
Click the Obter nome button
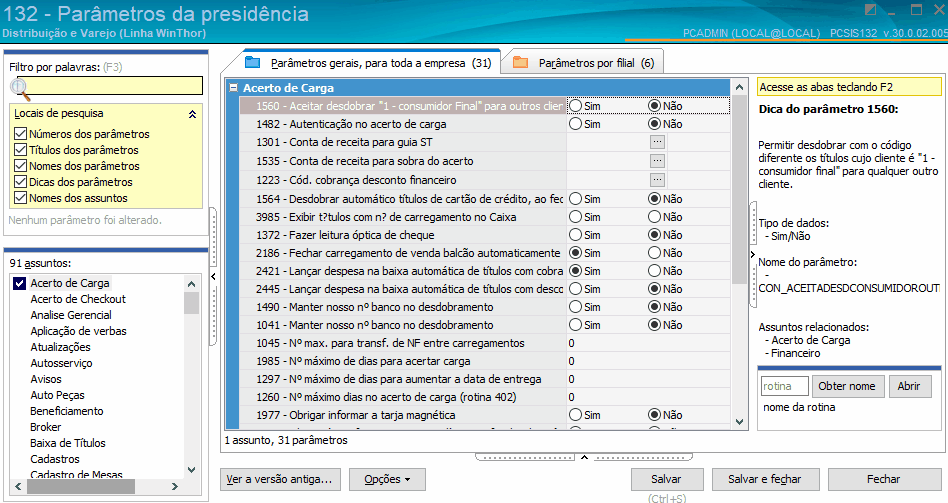click(847, 386)
